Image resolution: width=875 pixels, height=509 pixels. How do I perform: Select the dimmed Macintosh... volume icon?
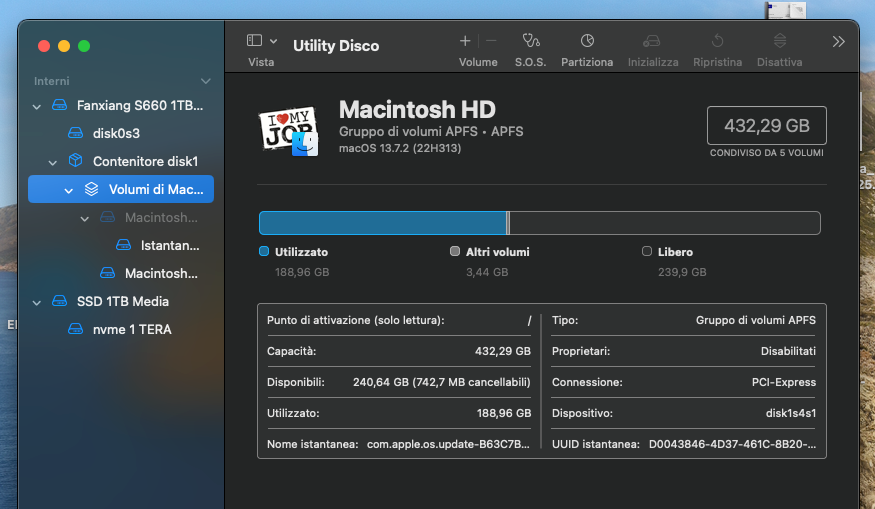pos(108,217)
